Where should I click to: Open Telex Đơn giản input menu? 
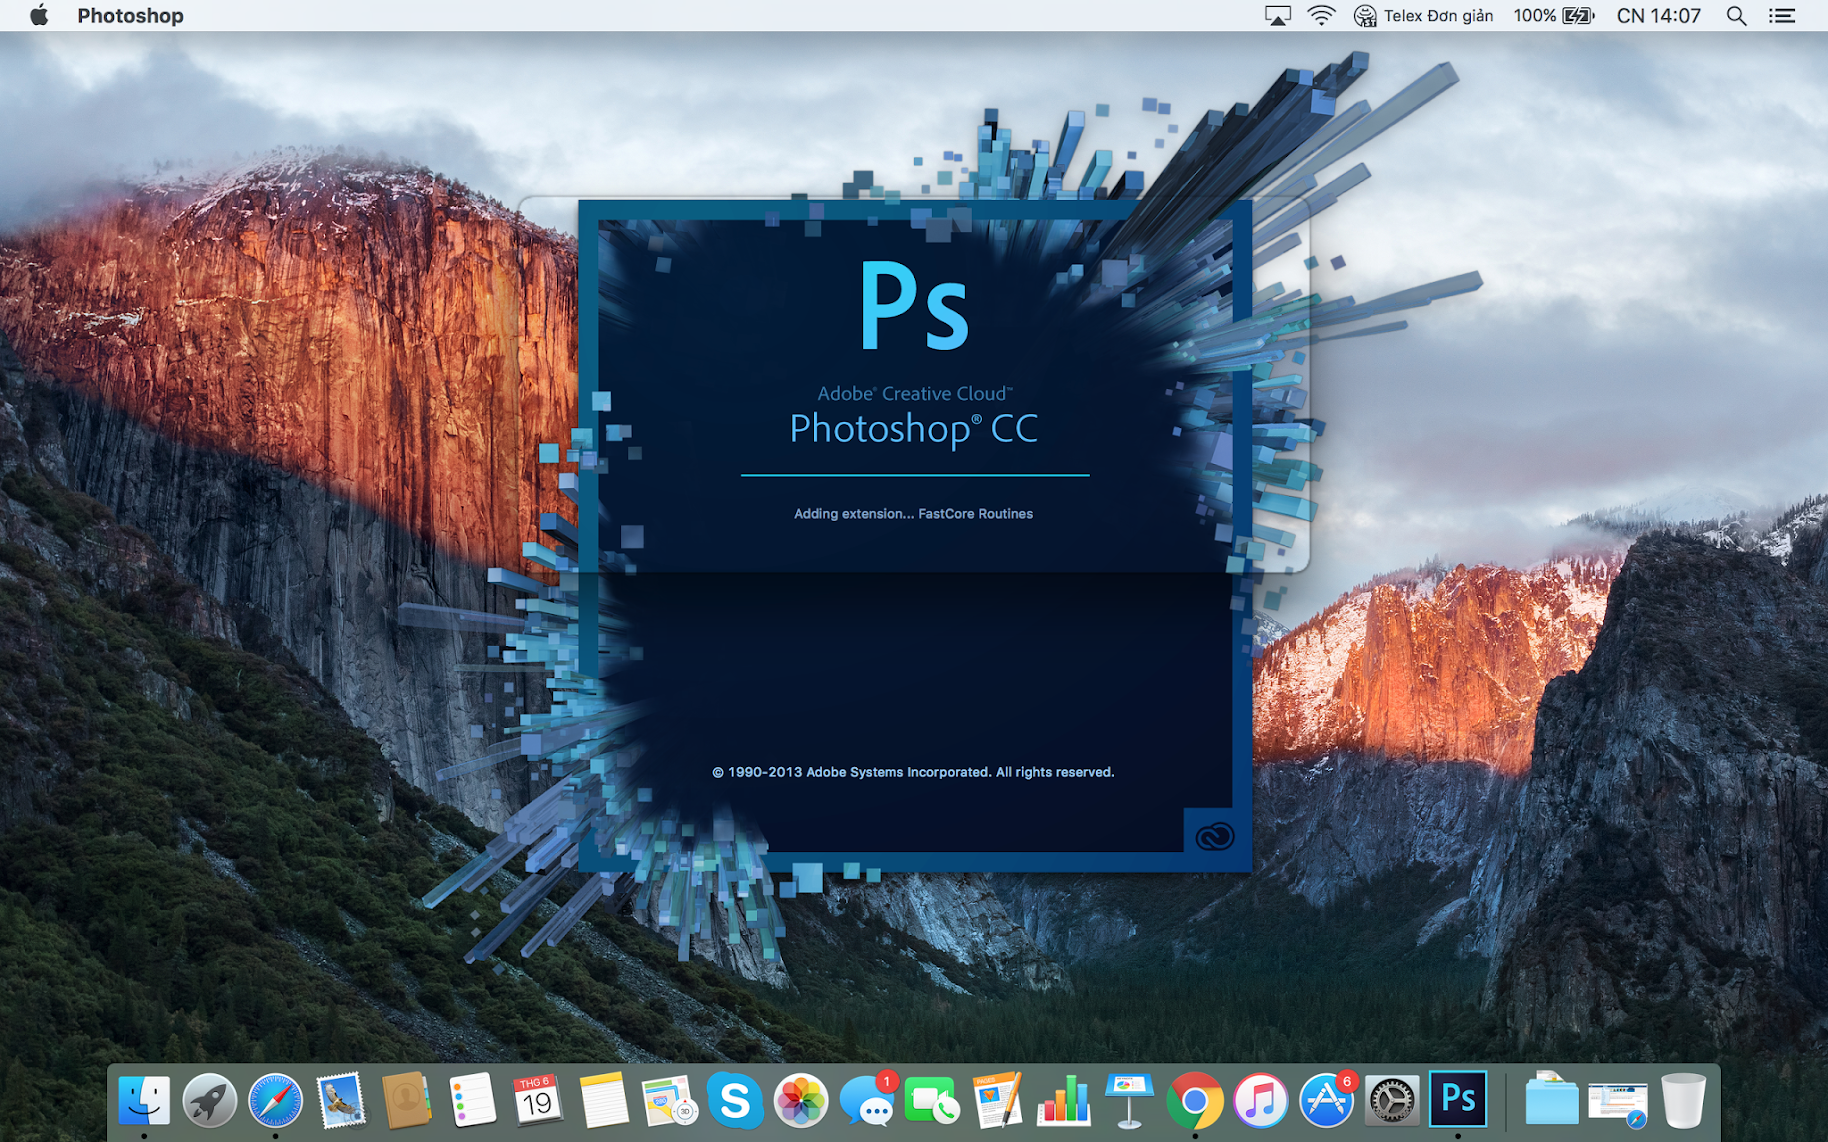point(1423,15)
